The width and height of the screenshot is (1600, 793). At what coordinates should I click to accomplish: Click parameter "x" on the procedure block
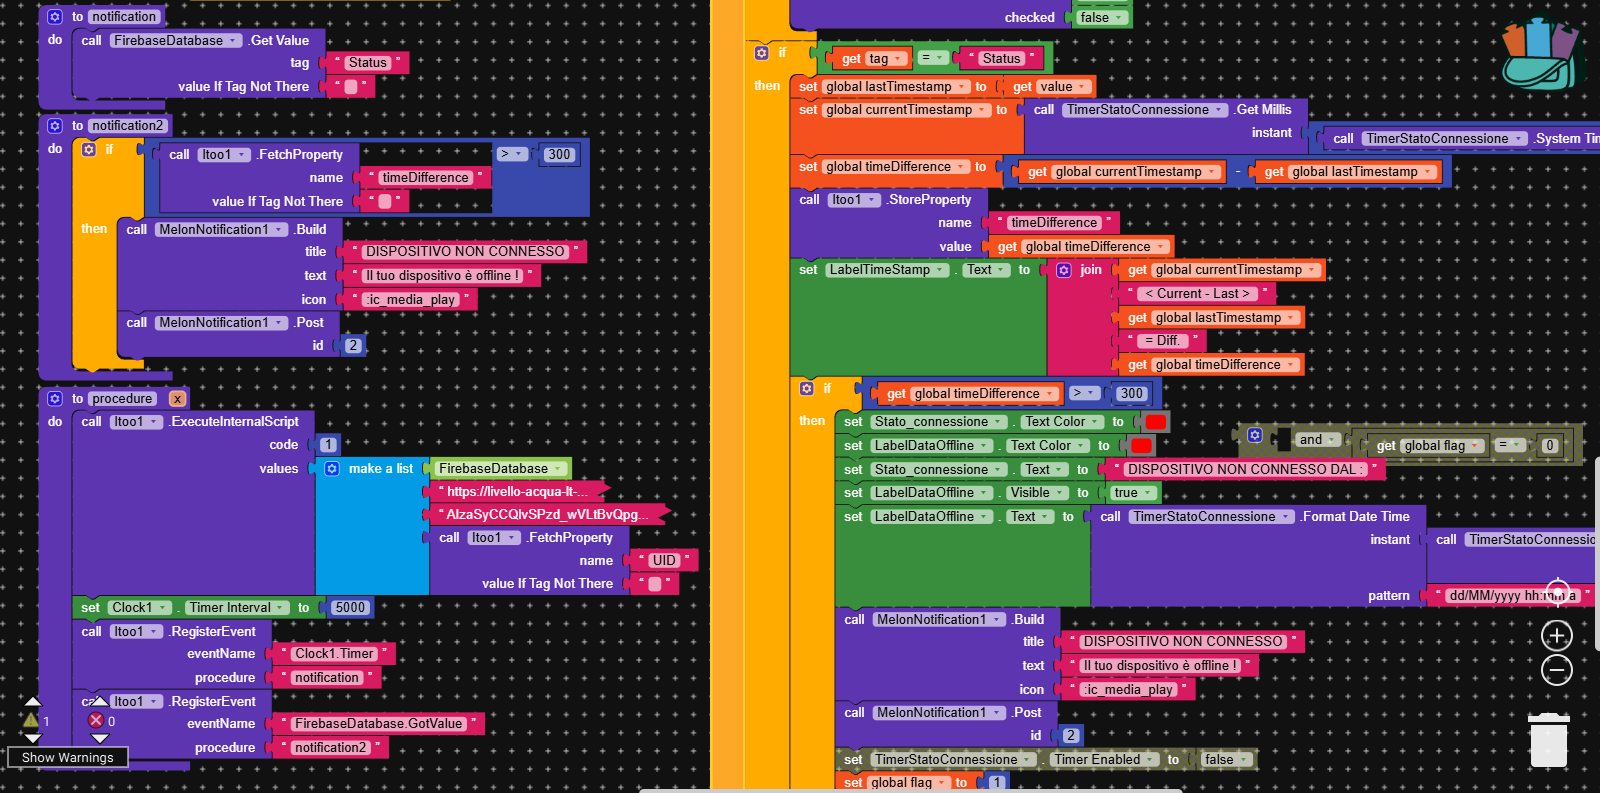[x=177, y=399]
